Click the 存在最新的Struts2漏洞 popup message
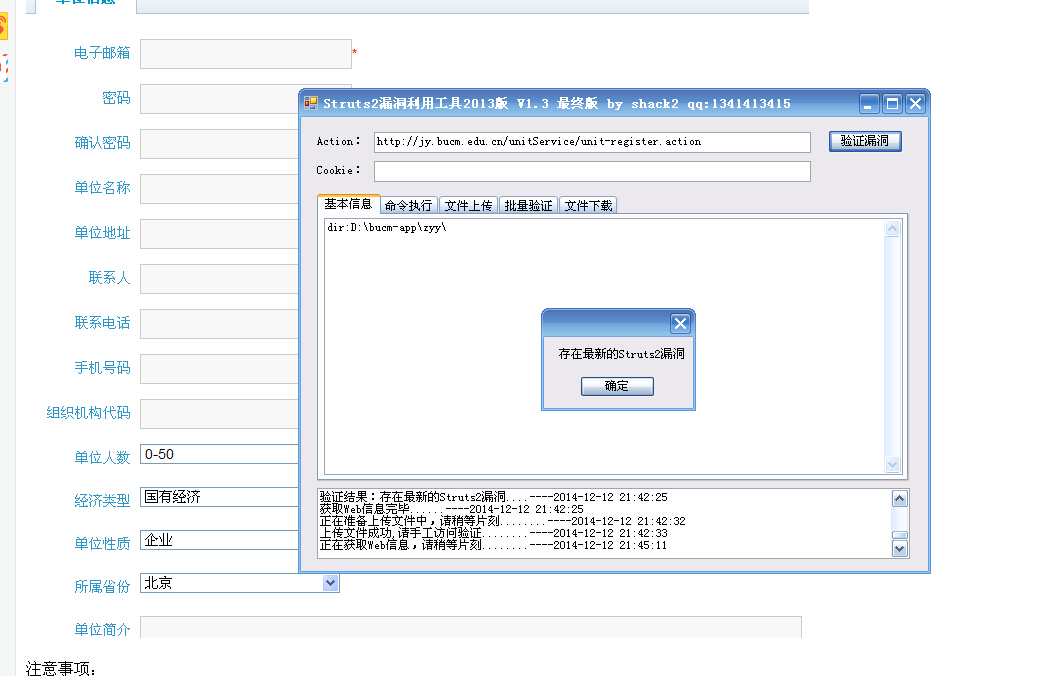The height and width of the screenshot is (676, 1060). [621, 354]
